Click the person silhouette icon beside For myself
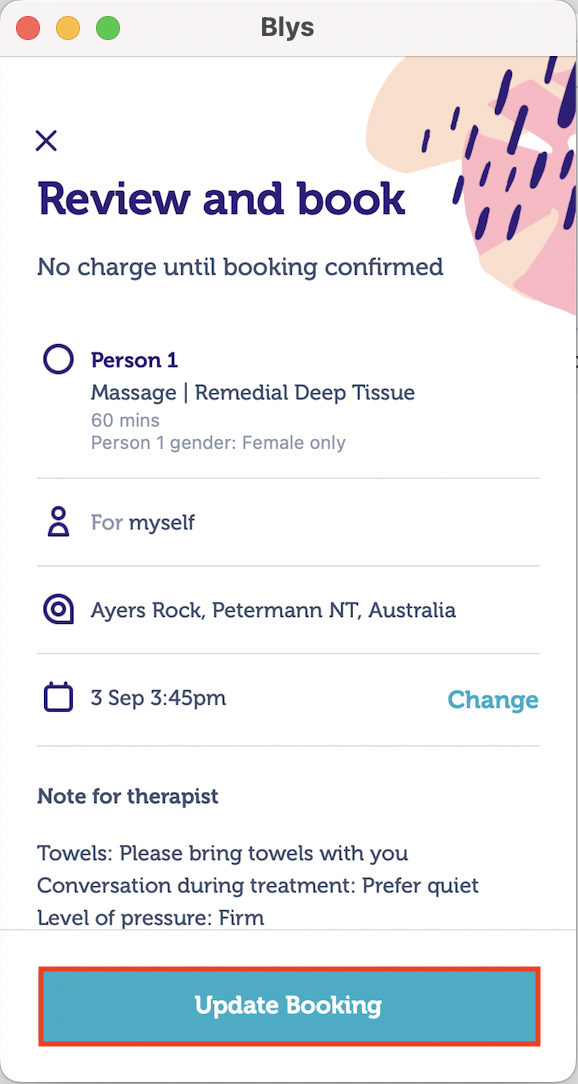 58,522
